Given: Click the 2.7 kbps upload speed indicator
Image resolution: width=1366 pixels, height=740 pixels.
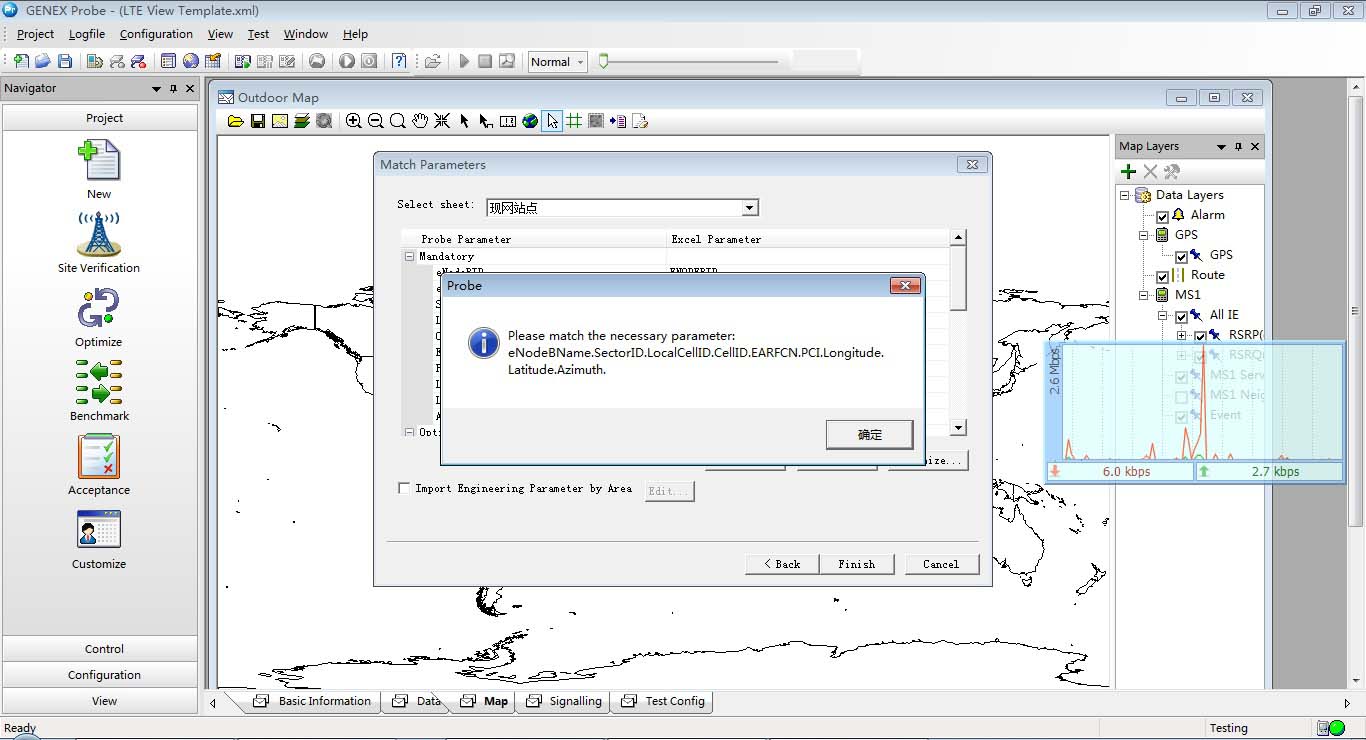Looking at the screenshot, I should (x=1269, y=471).
